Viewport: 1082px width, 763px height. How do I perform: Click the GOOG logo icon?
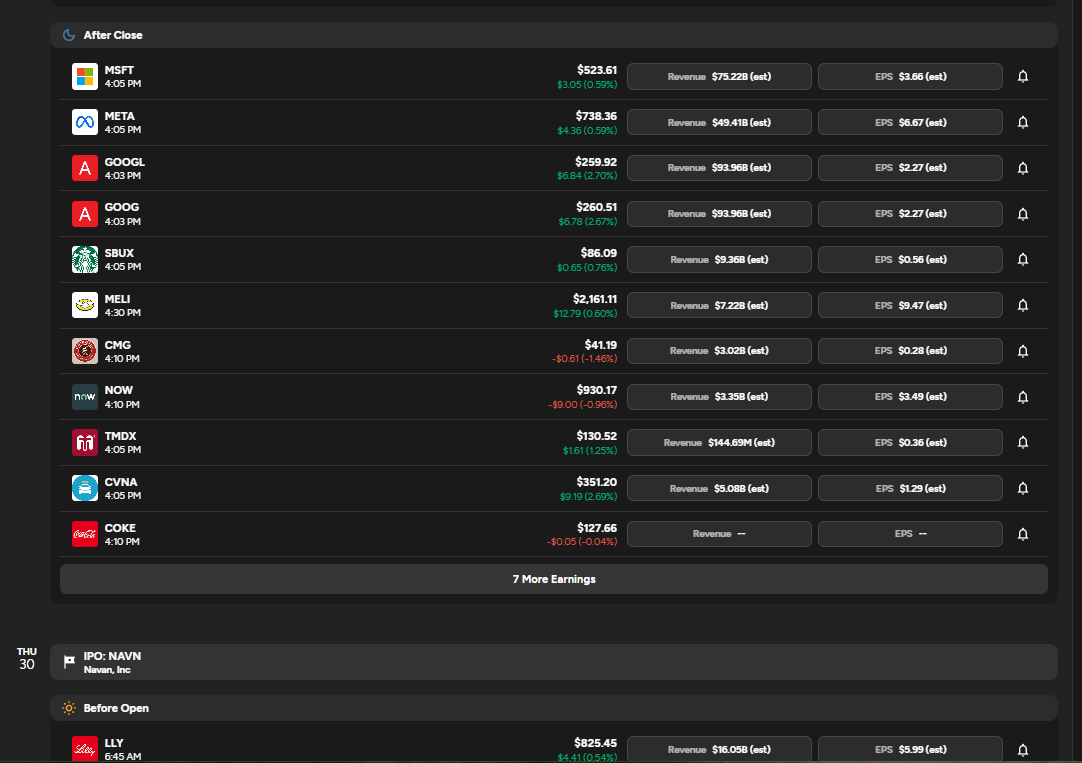(85, 214)
